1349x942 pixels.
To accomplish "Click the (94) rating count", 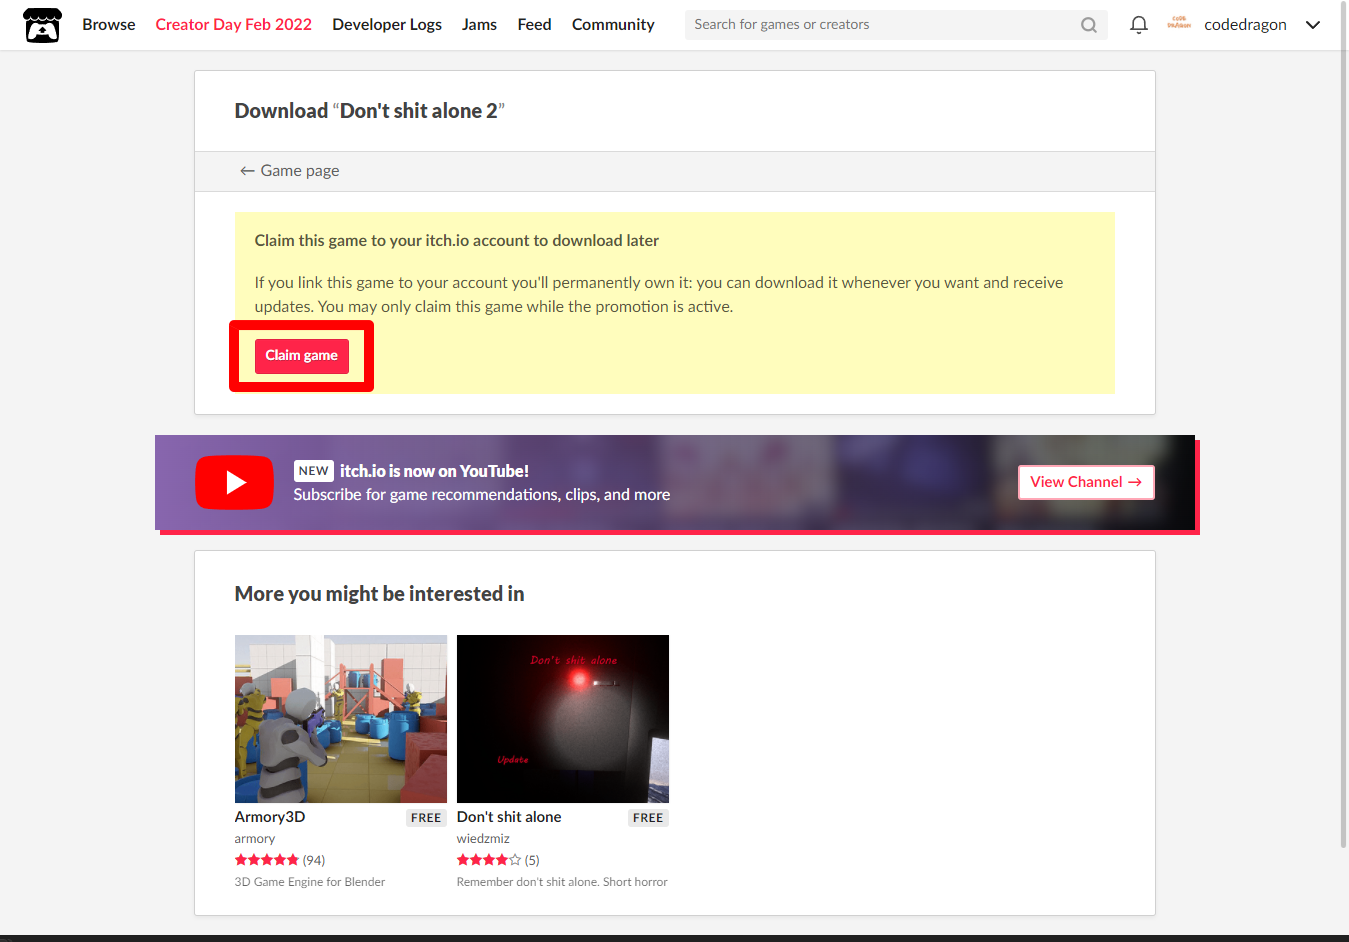I will click(x=314, y=860).
